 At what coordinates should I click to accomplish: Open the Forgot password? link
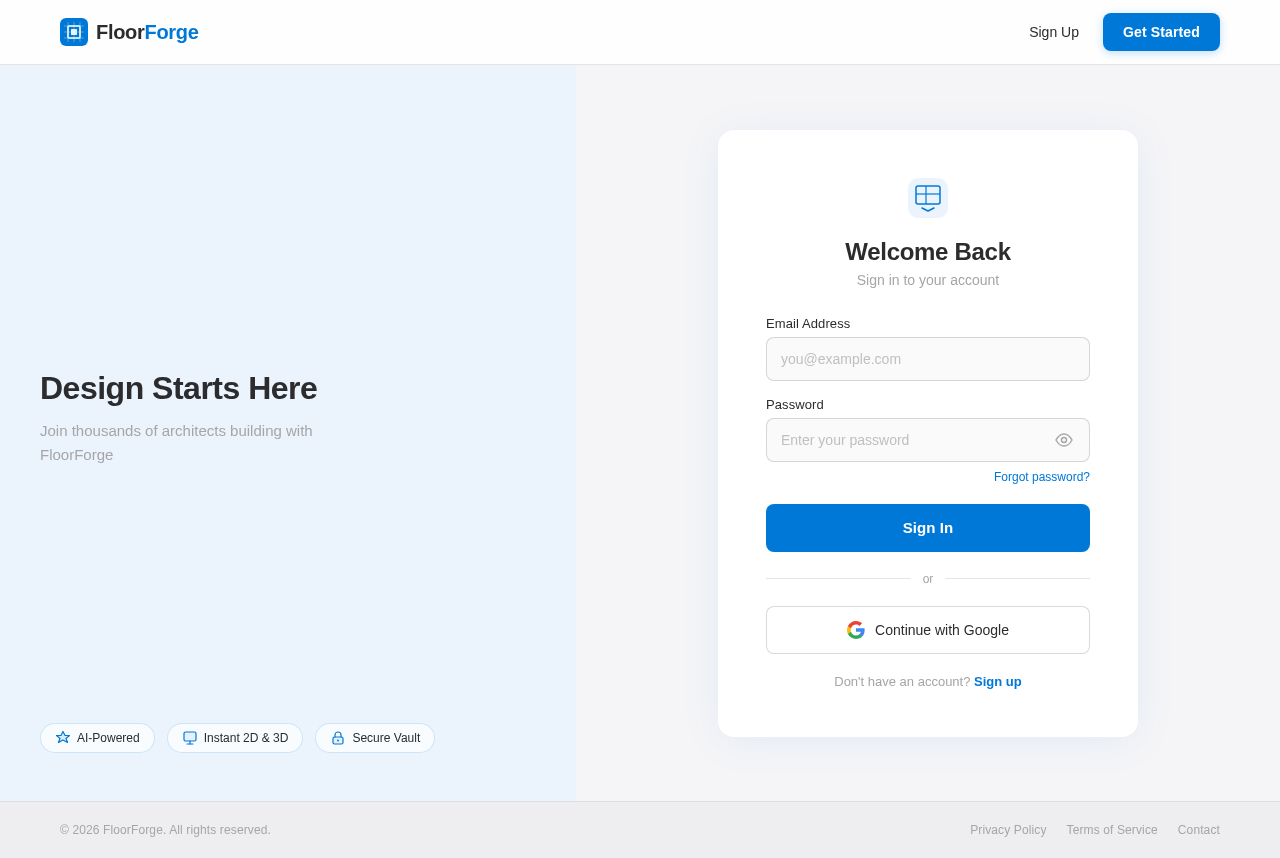click(1042, 477)
